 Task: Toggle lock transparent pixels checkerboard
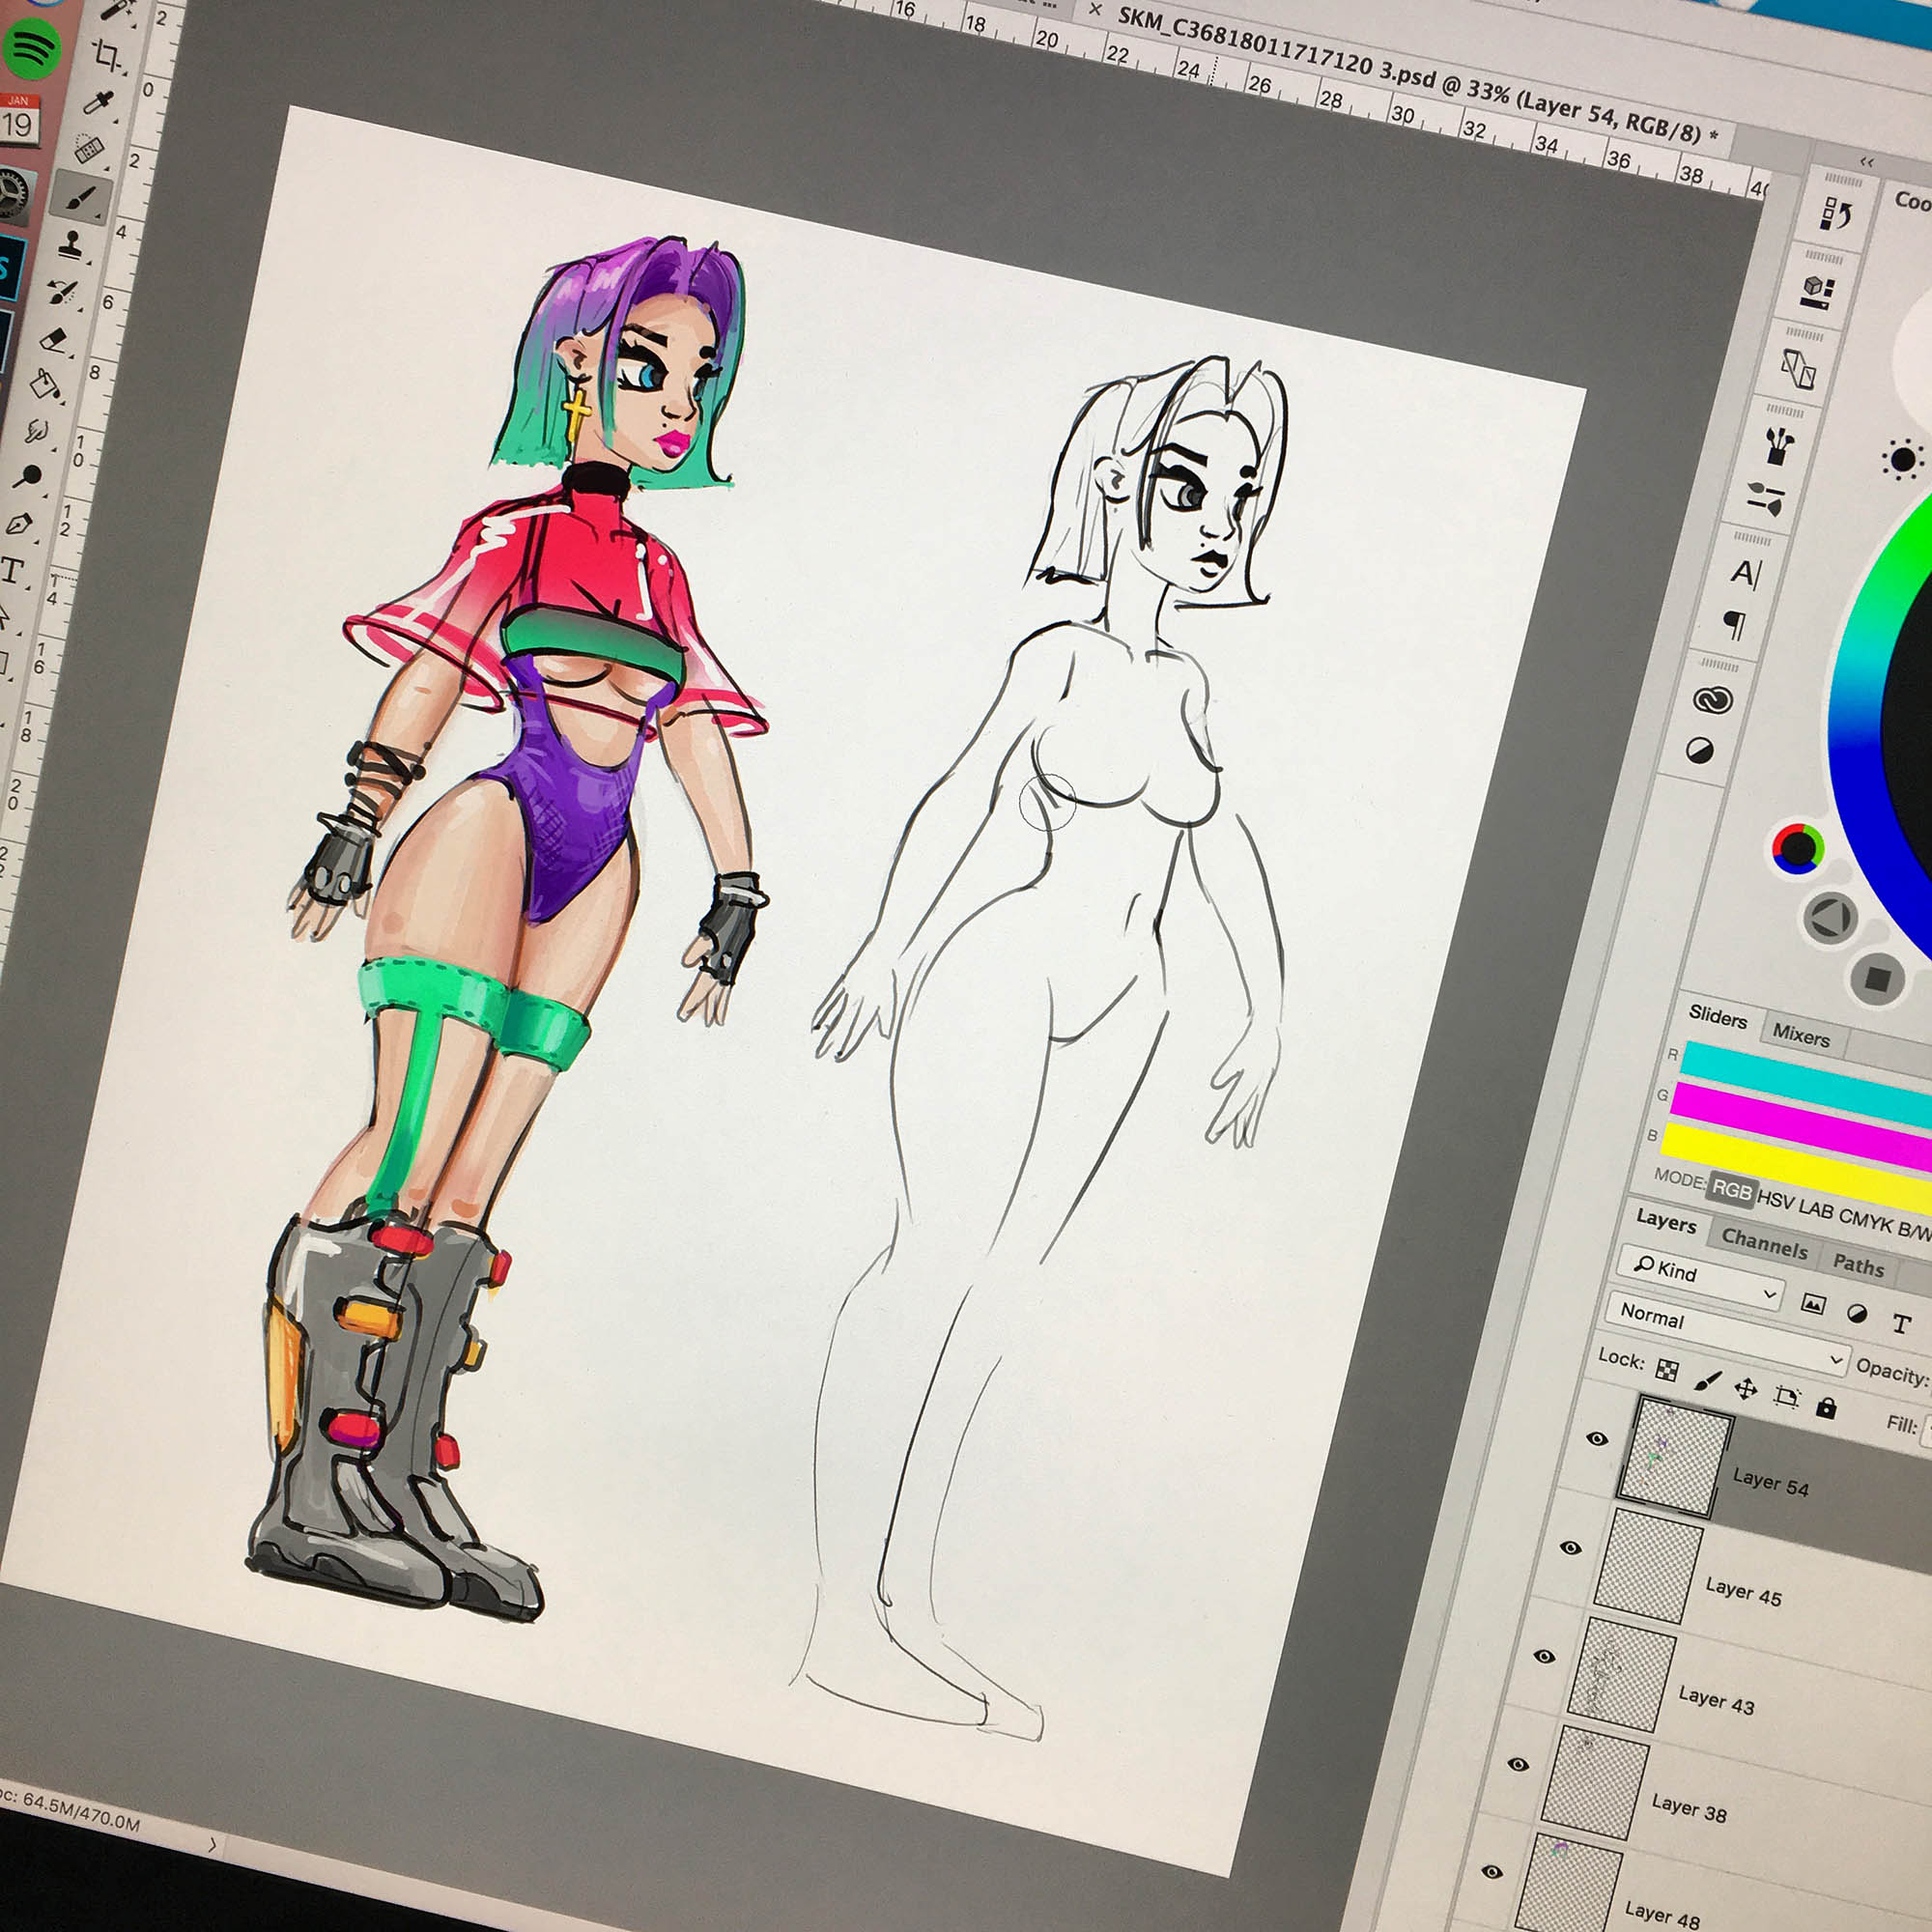click(1667, 1370)
